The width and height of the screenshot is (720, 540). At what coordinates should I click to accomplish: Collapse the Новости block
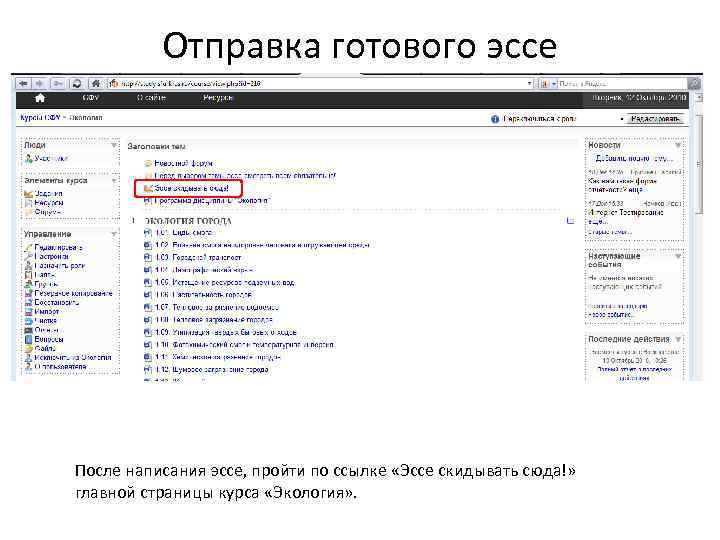point(678,145)
